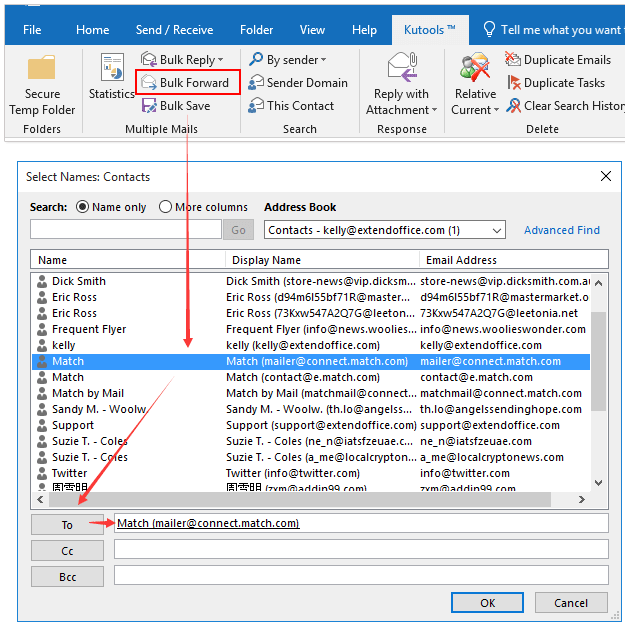Remove Duplicate Emails
This screenshot has width=625, height=628.
pos(514,60)
